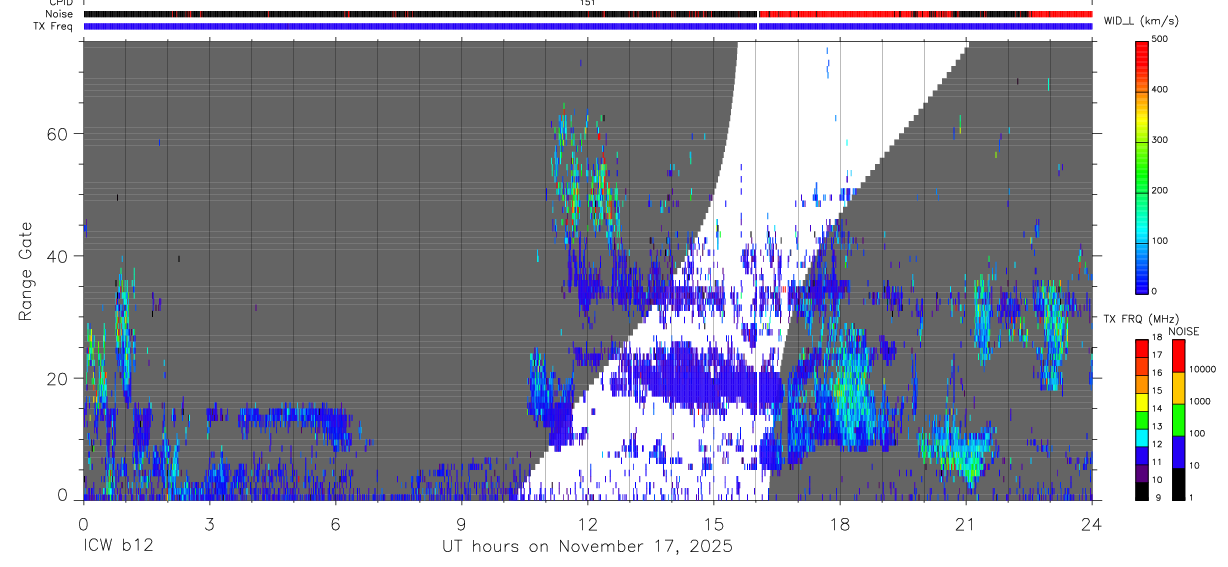
Task: Click the yellow-orange swatch in the NOISE legend
Action: click(x=1178, y=388)
